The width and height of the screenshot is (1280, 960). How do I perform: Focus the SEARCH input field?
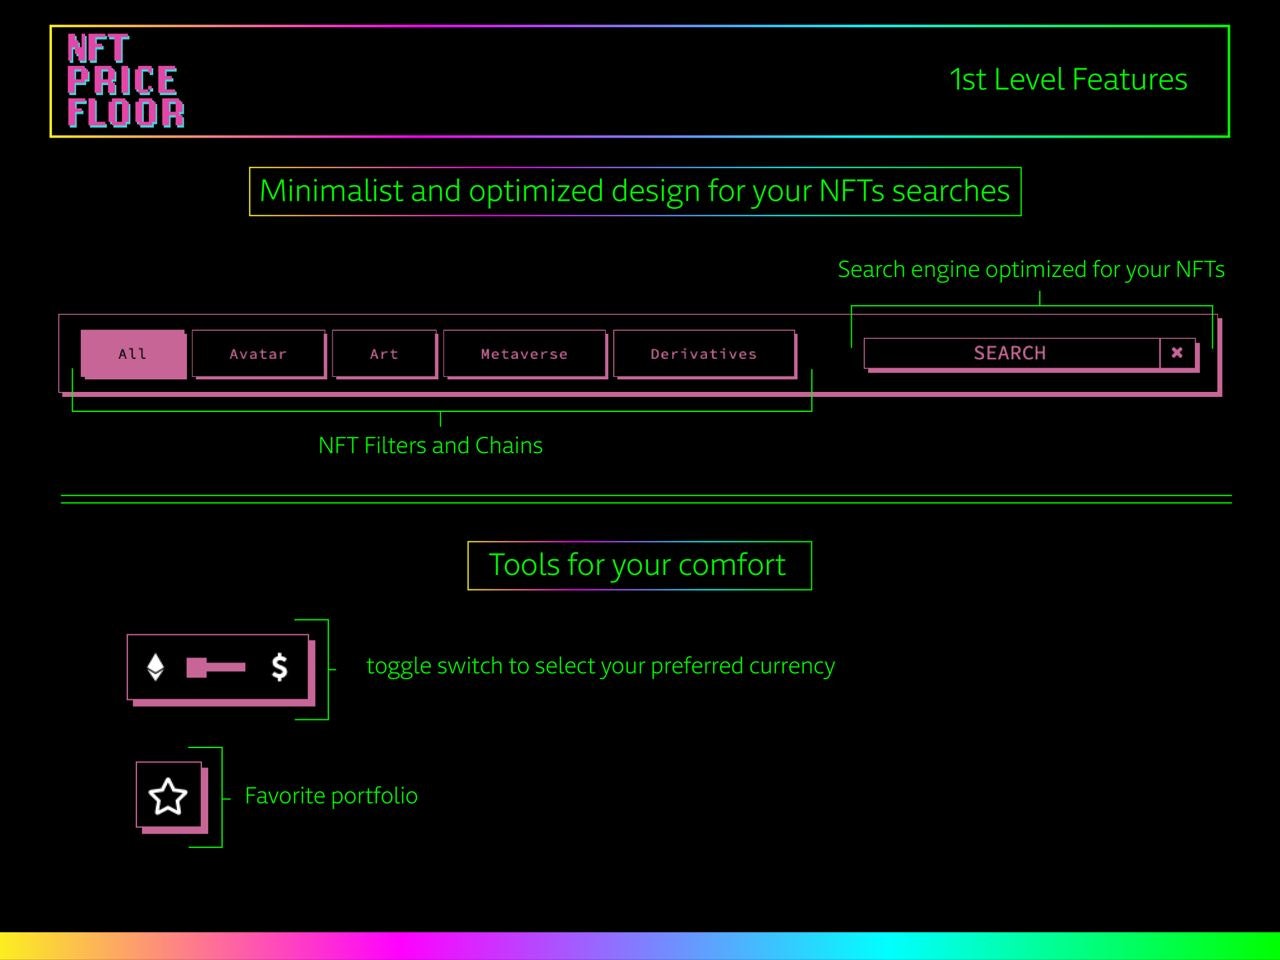(1011, 353)
